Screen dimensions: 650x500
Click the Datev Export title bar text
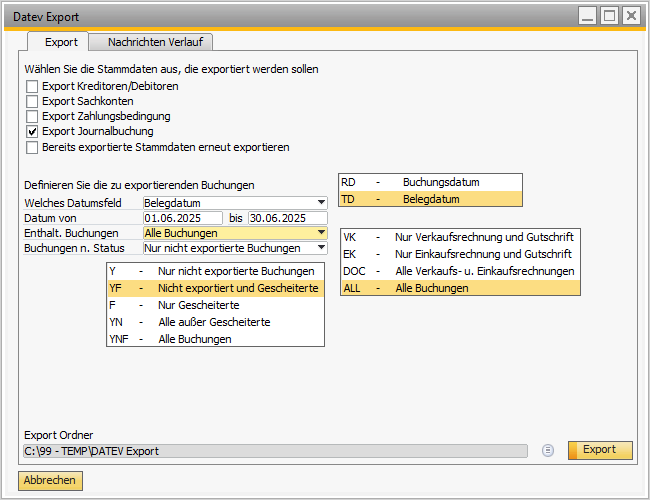(x=46, y=17)
